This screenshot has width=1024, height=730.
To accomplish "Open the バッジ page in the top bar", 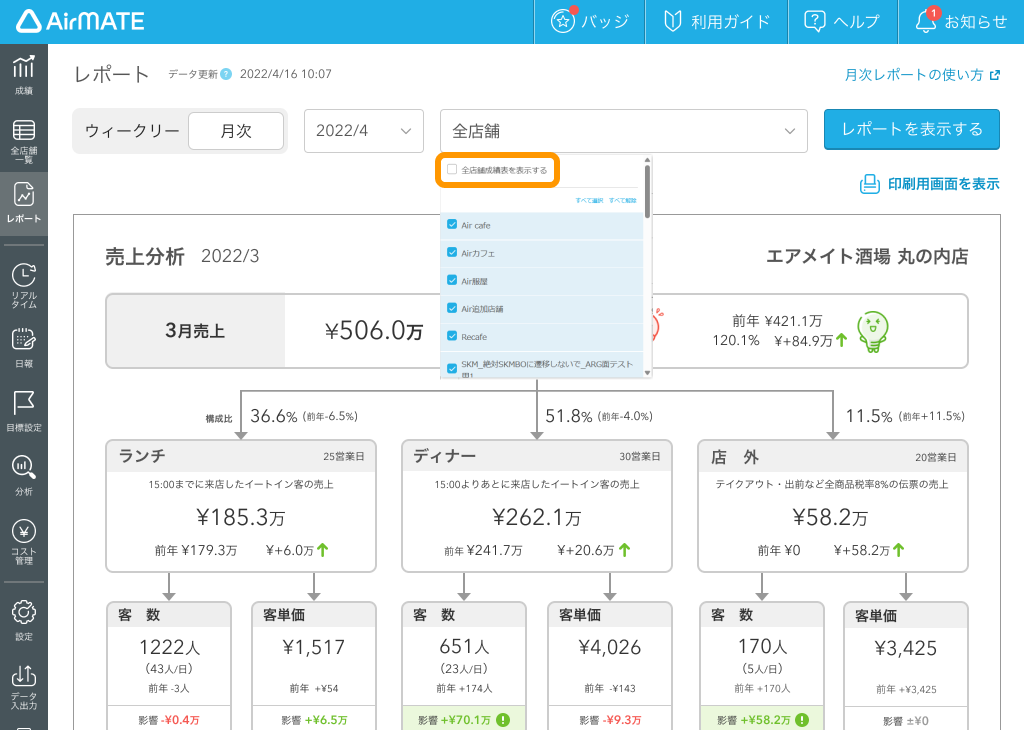I will point(589,21).
